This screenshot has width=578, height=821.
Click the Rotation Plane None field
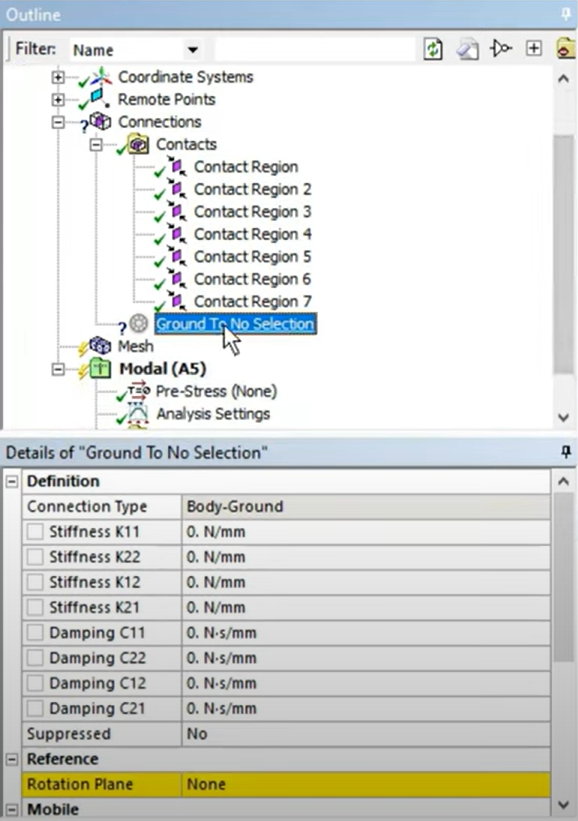(366, 784)
